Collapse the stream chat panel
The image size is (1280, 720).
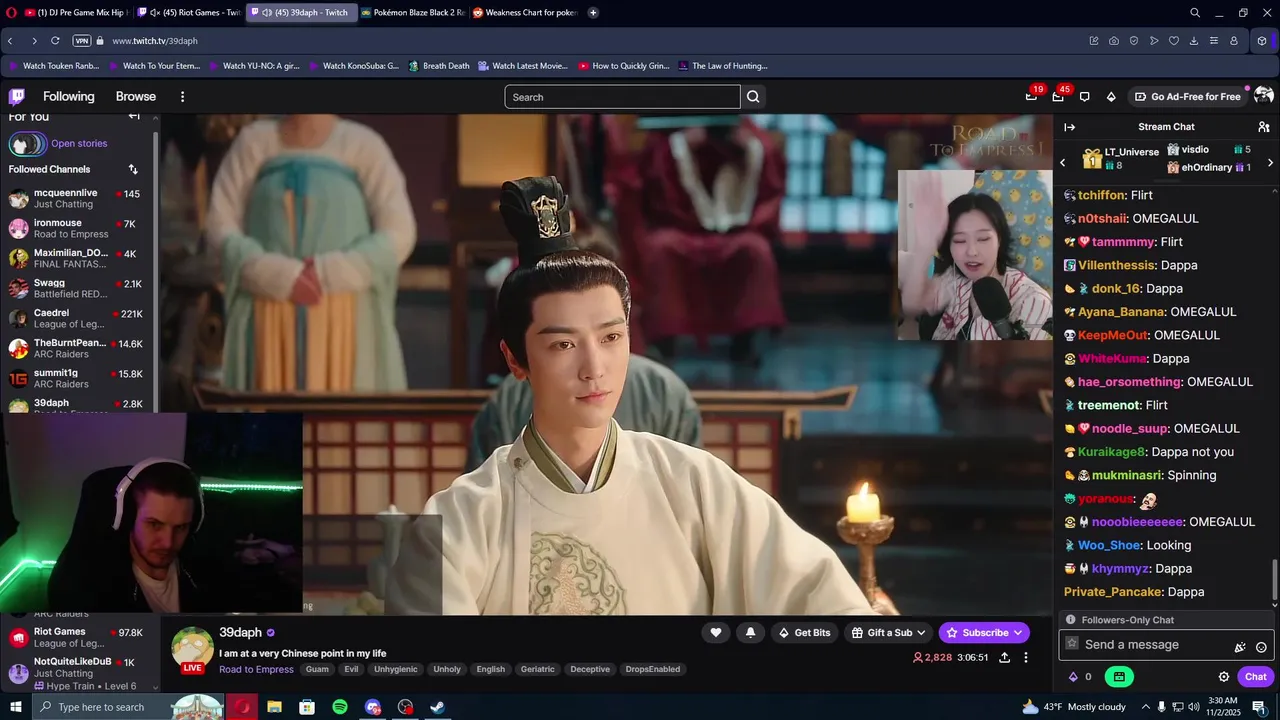coord(1069,127)
